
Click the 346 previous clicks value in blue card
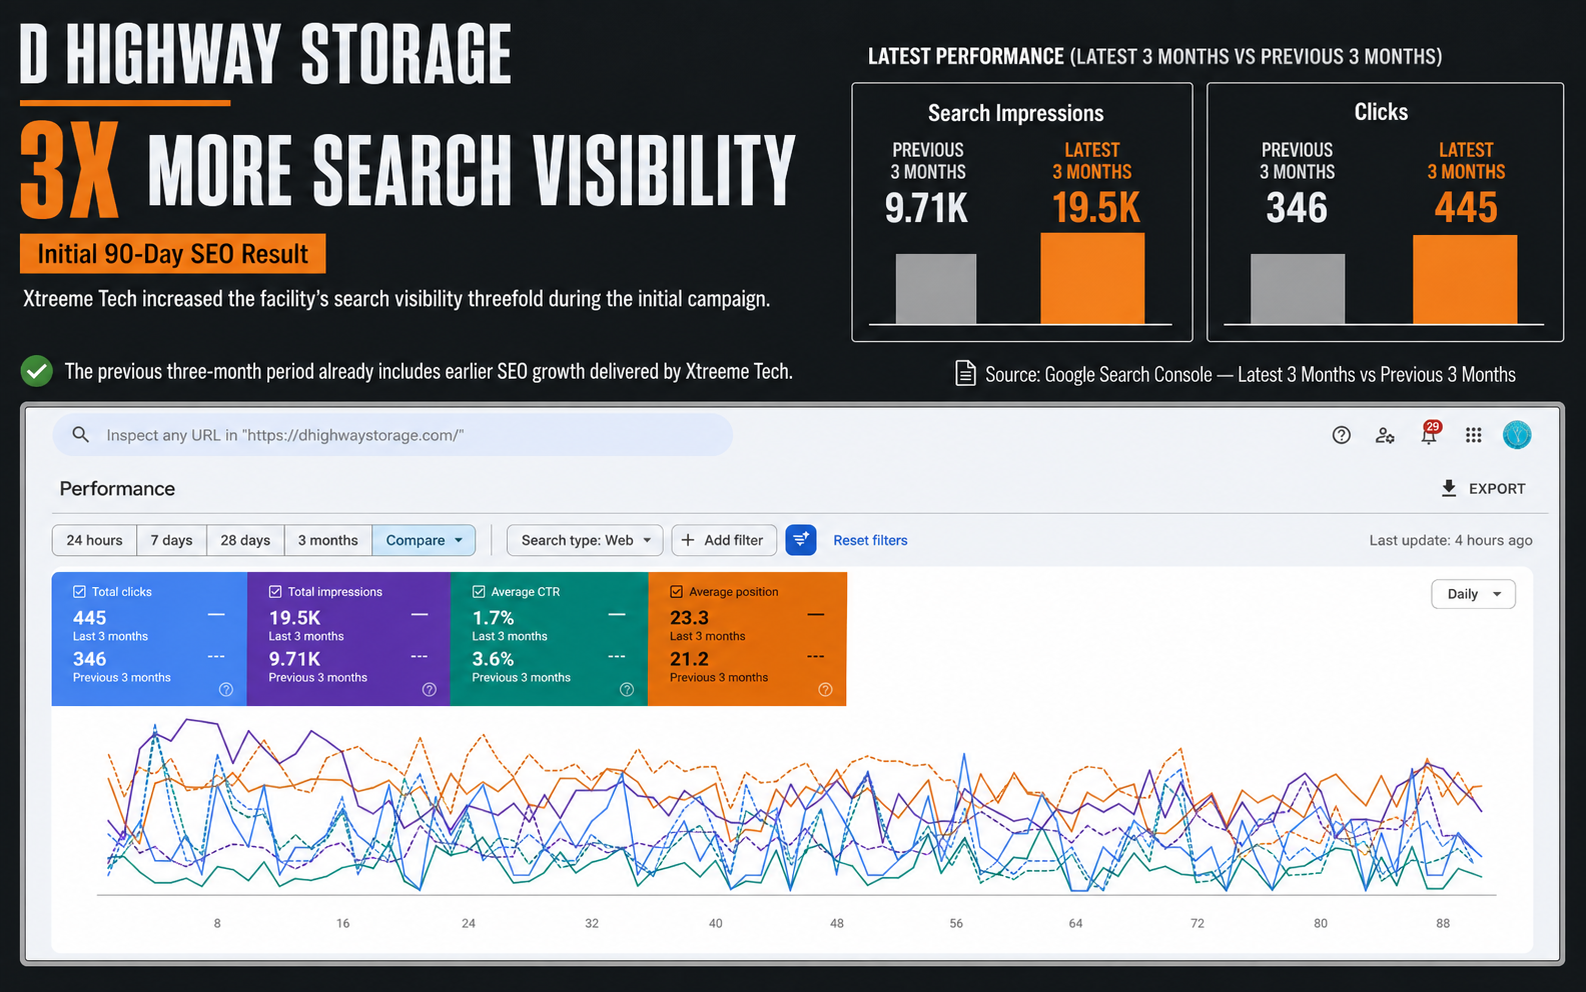coord(89,659)
